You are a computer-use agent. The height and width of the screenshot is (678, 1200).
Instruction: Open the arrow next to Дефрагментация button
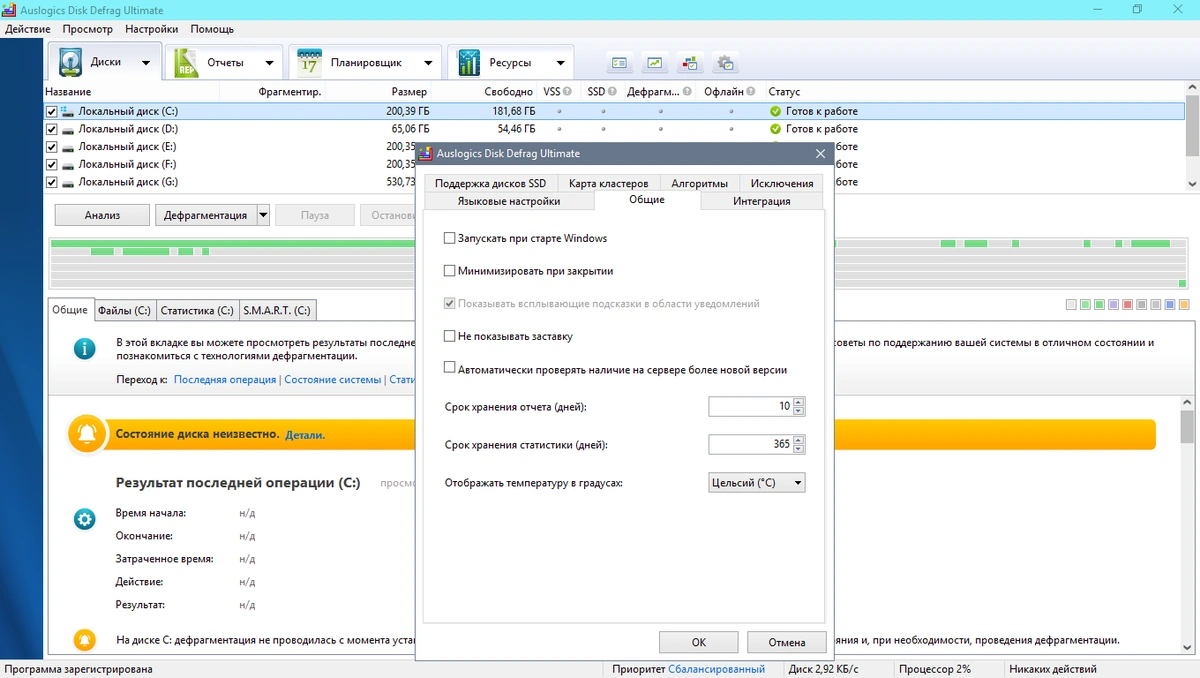[x=263, y=215]
